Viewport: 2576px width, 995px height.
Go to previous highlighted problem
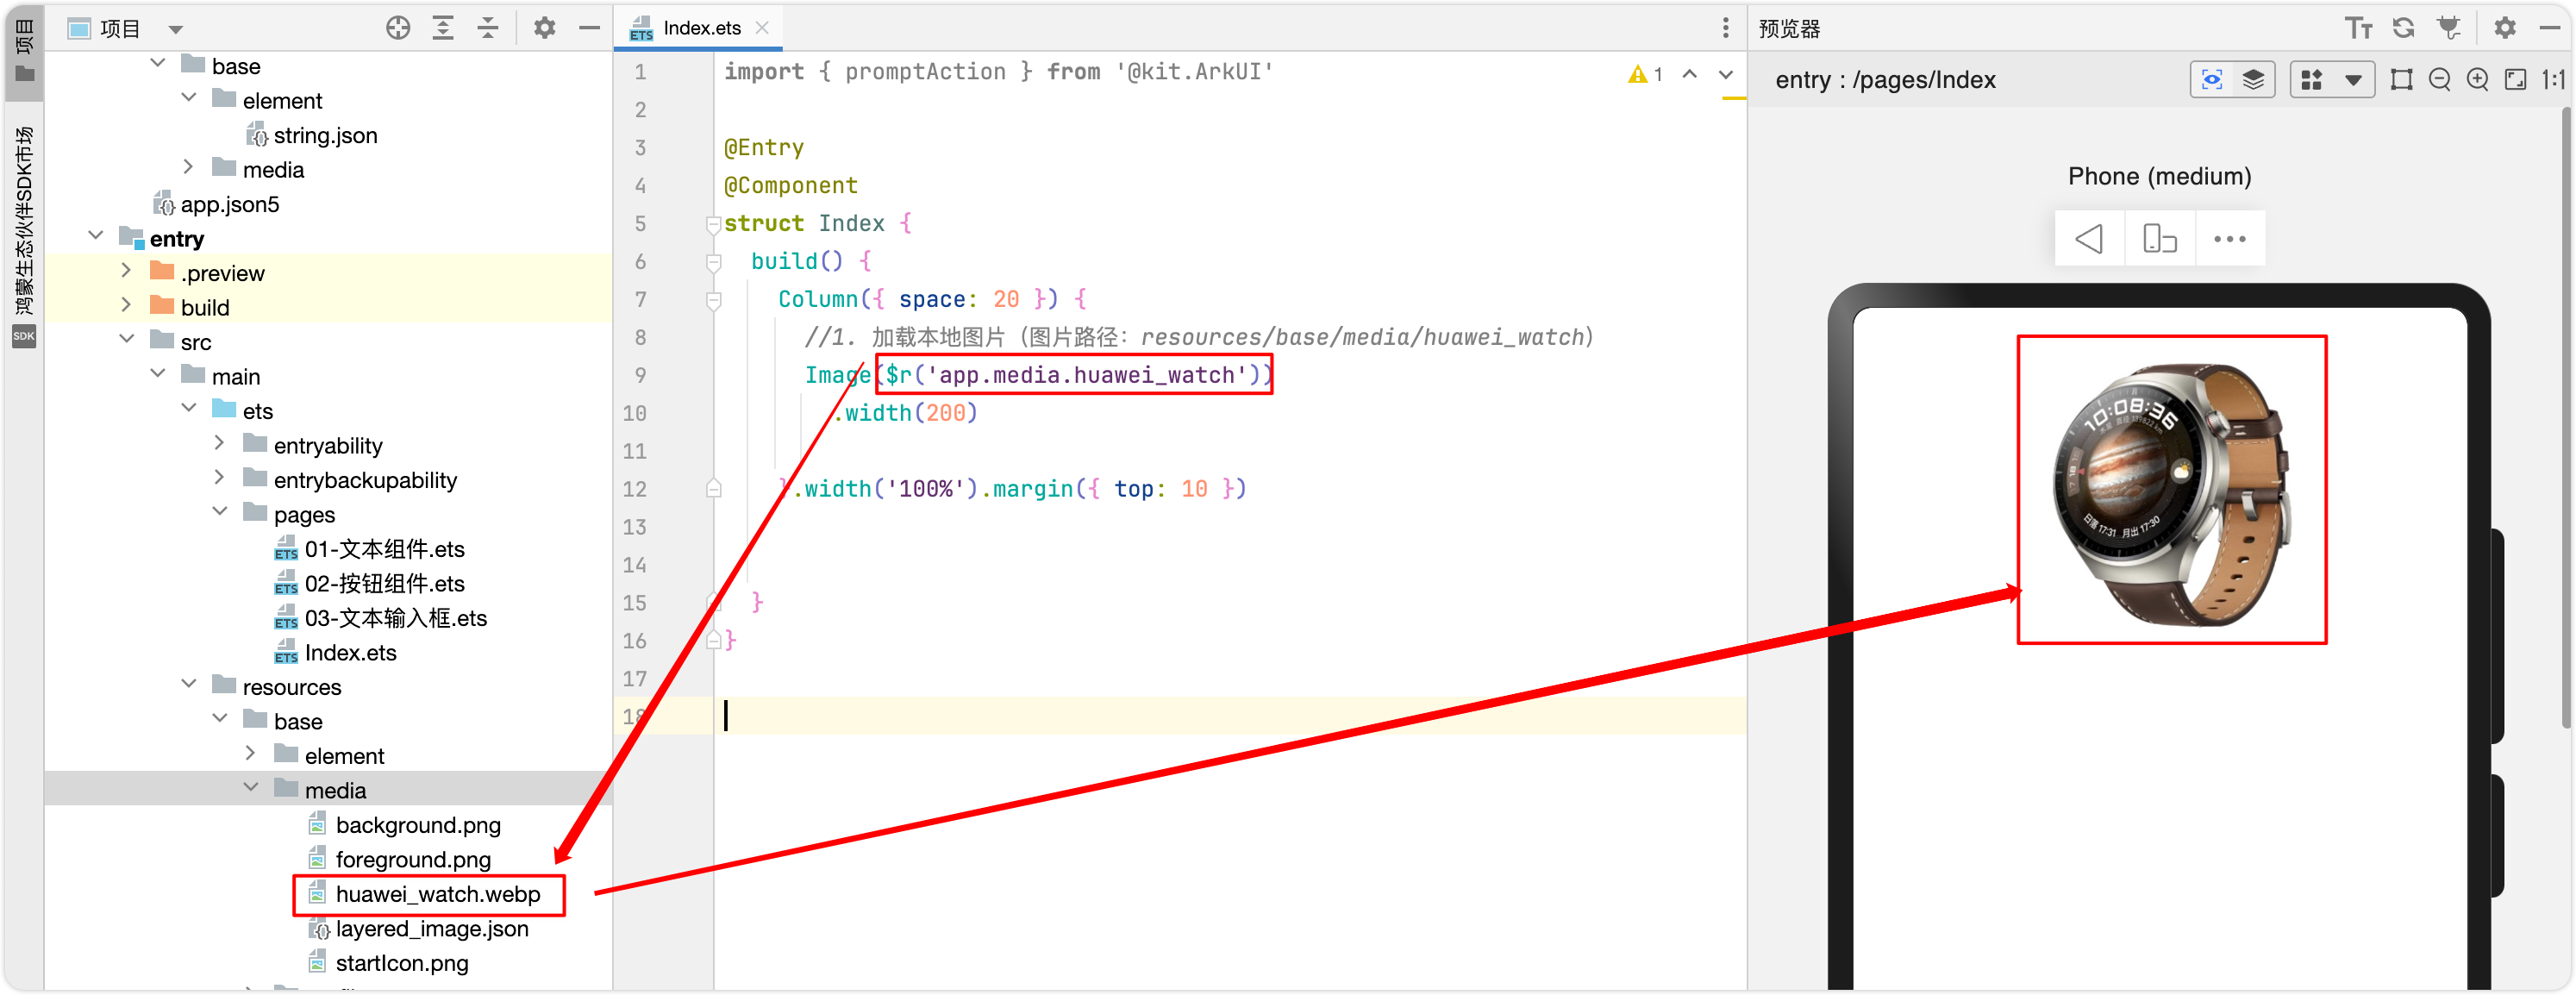click(1690, 74)
